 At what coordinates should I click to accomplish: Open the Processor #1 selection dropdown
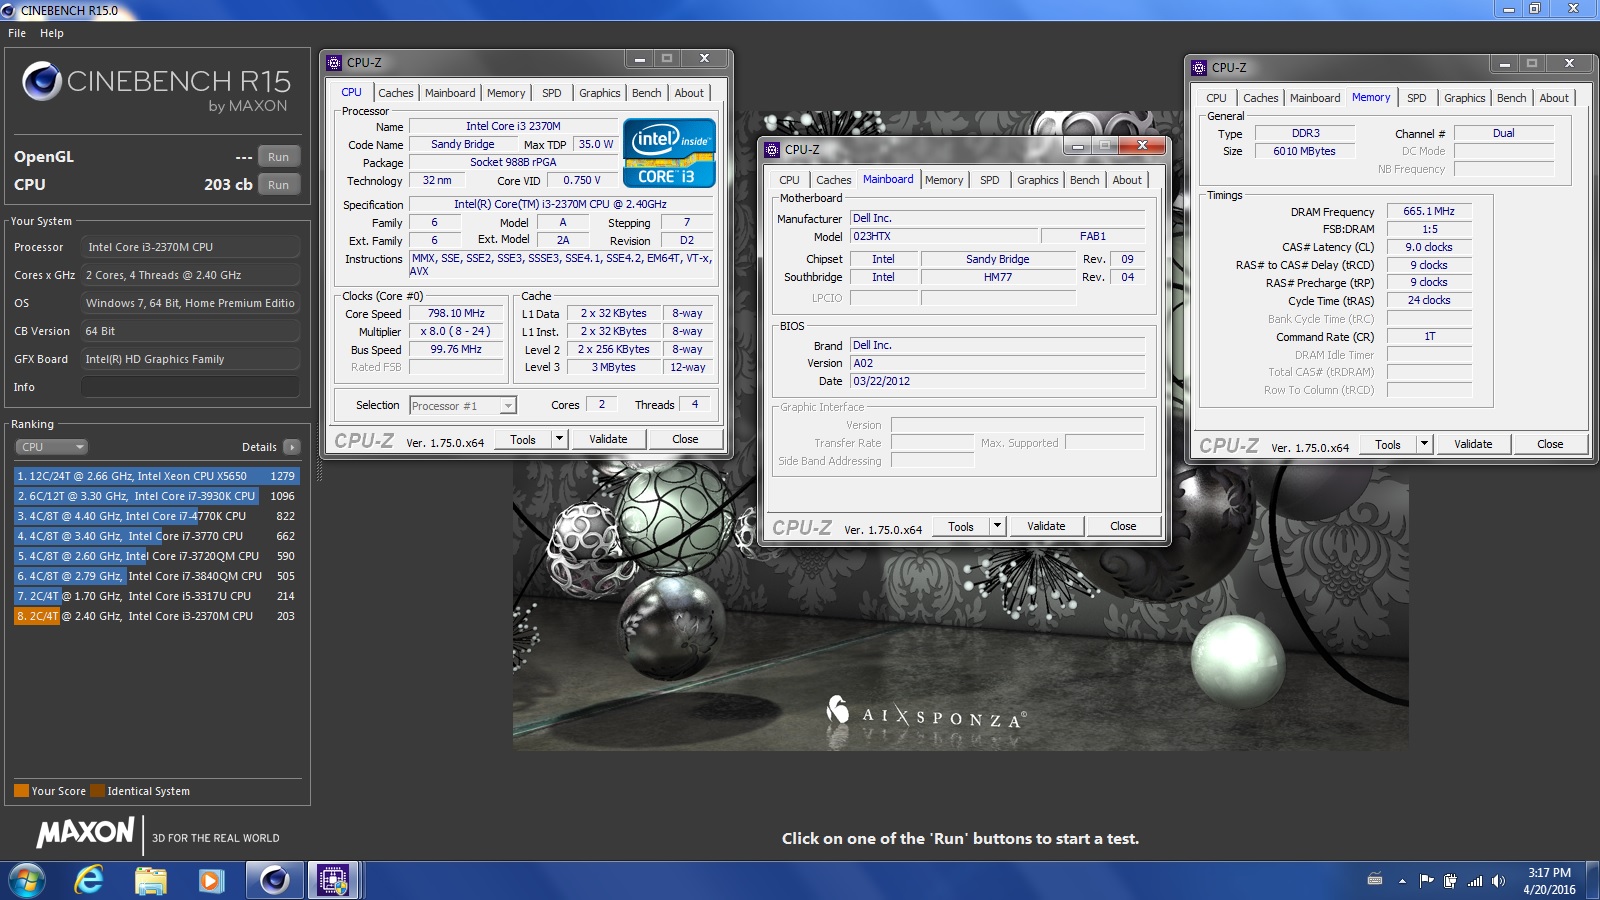coord(463,405)
